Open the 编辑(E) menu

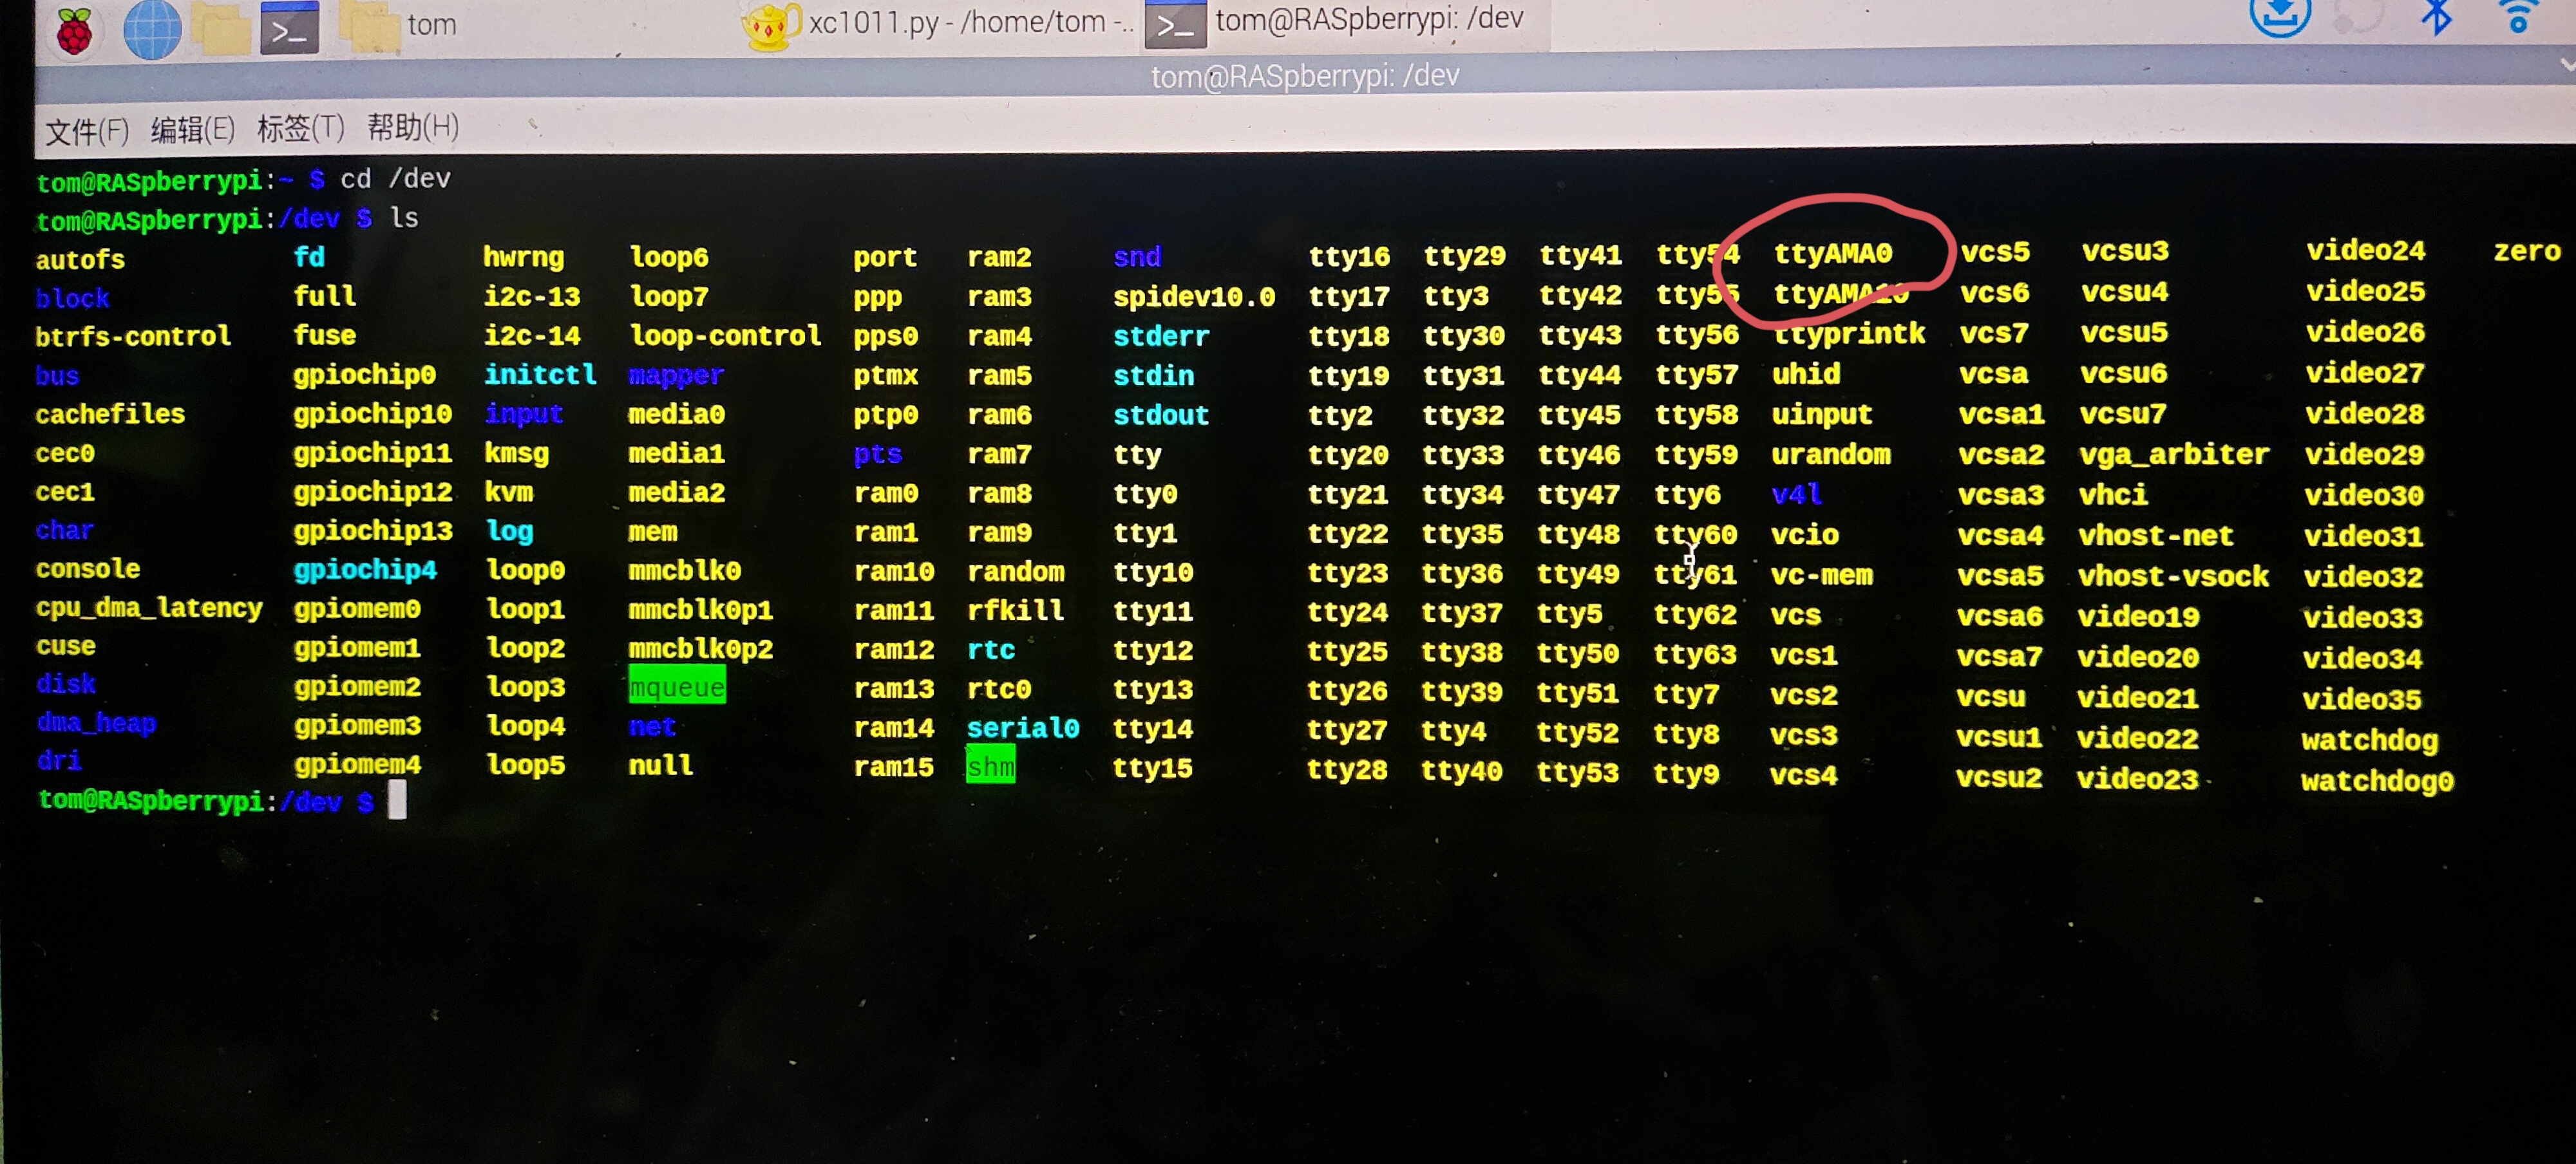(x=192, y=129)
